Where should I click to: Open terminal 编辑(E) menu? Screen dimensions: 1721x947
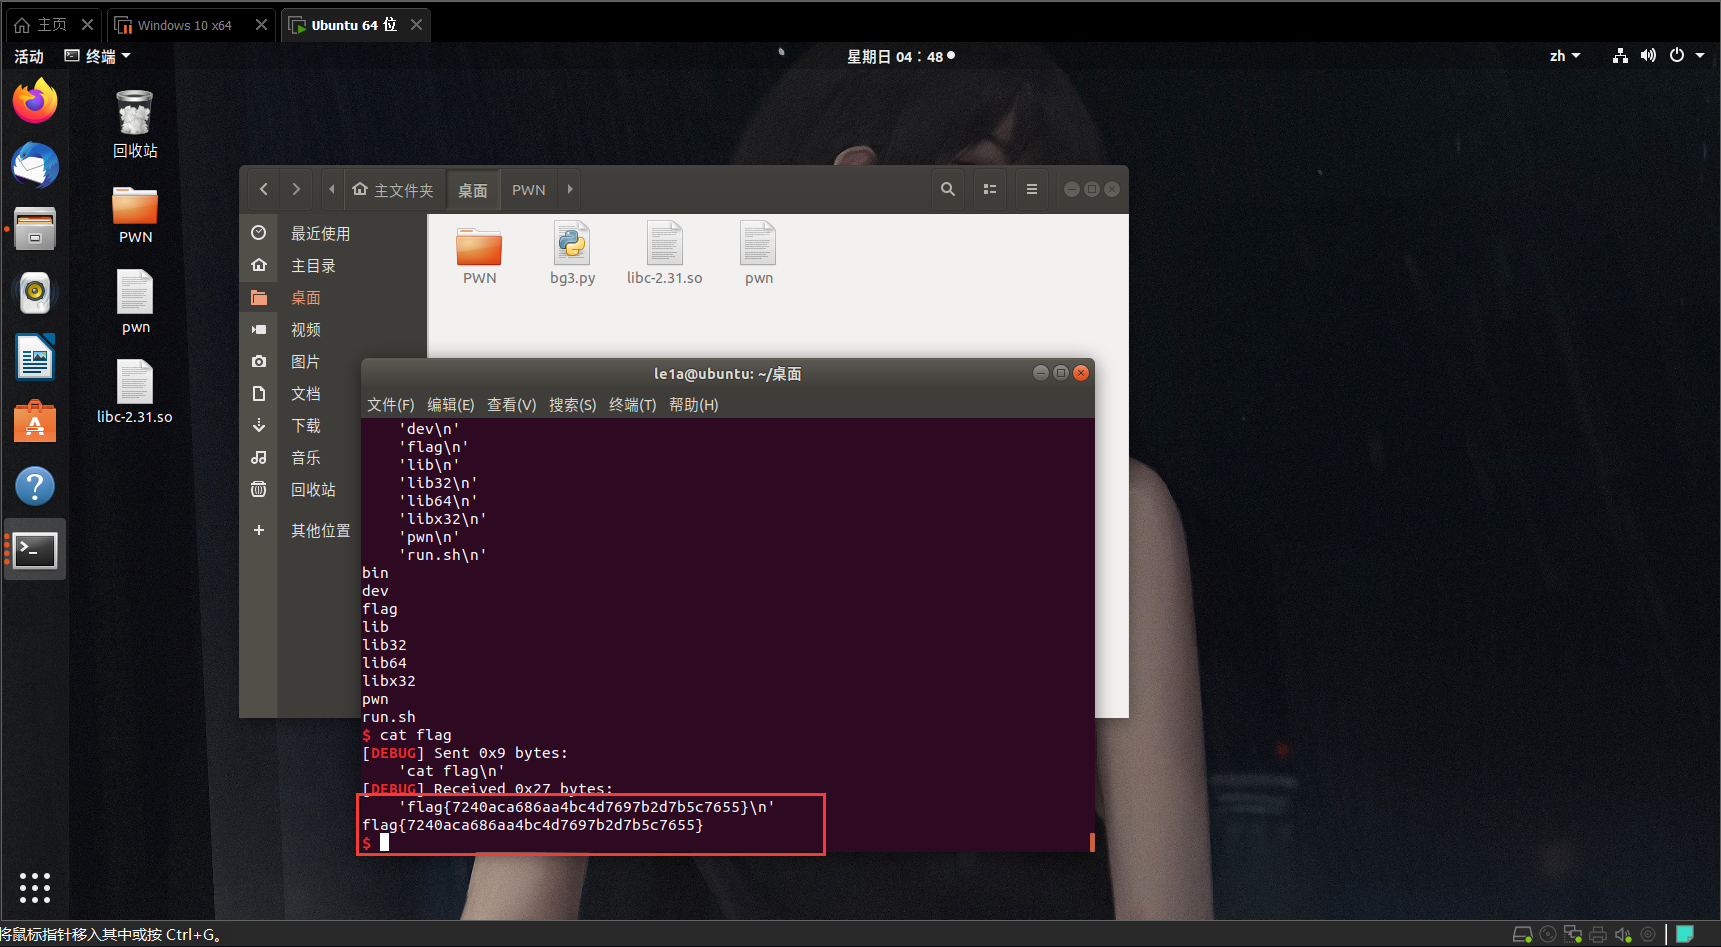(x=450, y=404)
